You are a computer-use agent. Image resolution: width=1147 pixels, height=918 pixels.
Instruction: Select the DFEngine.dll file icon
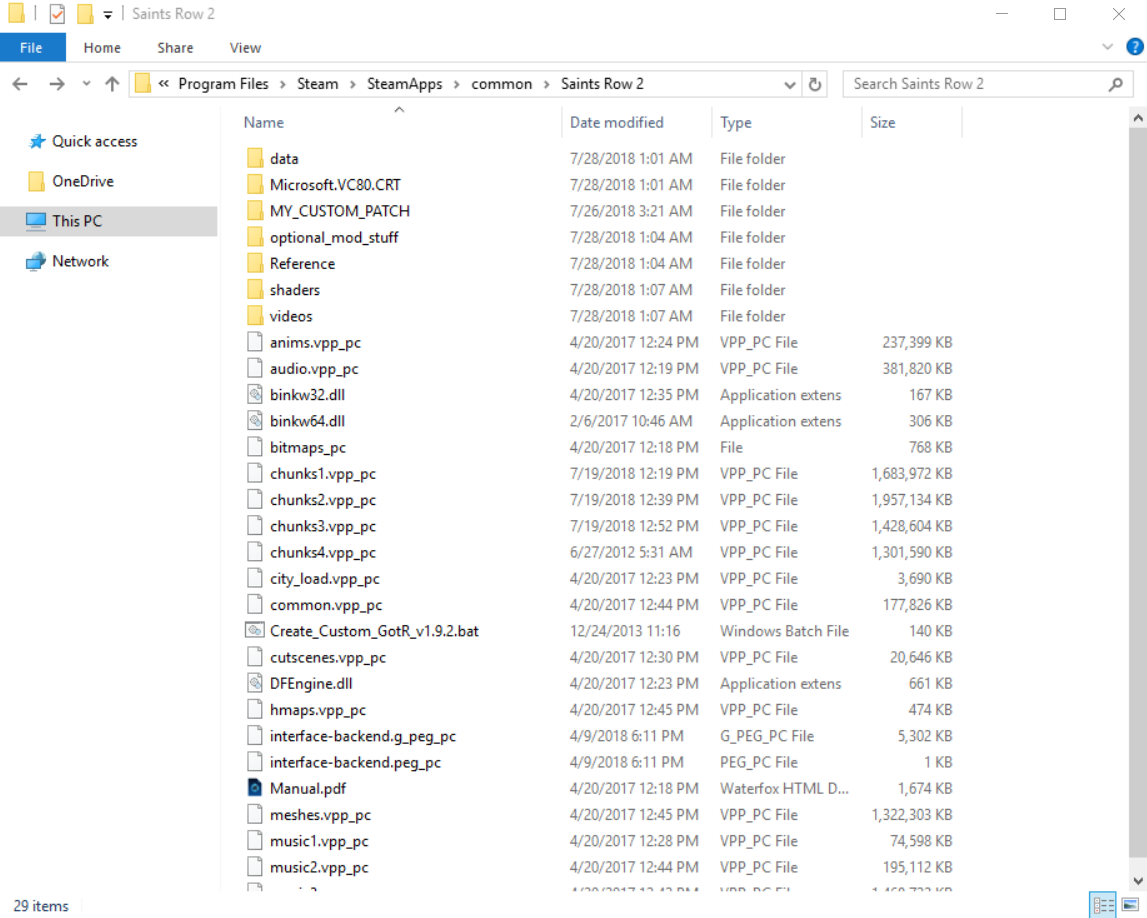click(255, 683)
